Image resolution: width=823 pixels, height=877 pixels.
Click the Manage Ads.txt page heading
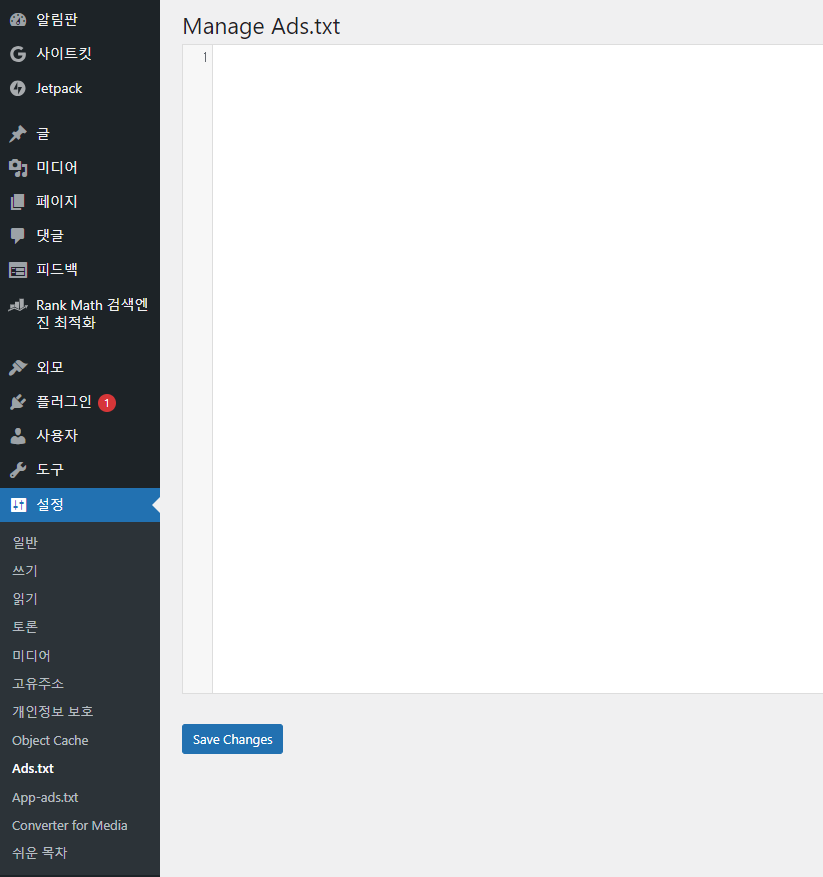coord(261,26)
